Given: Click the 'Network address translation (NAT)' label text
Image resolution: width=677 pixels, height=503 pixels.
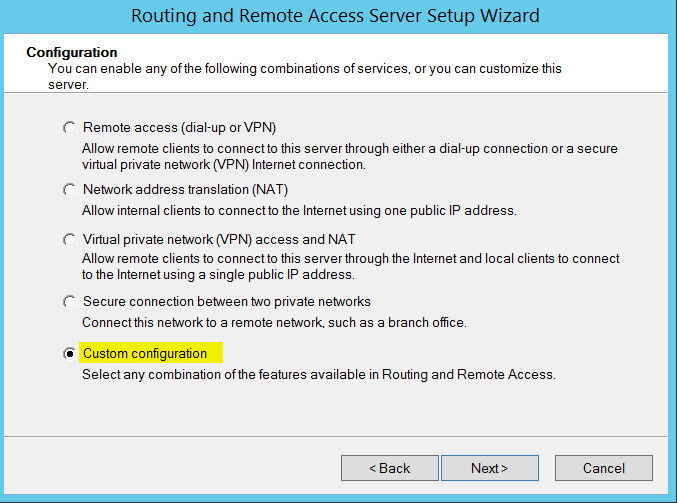Looking at the screenshot, I should (185, 190).
